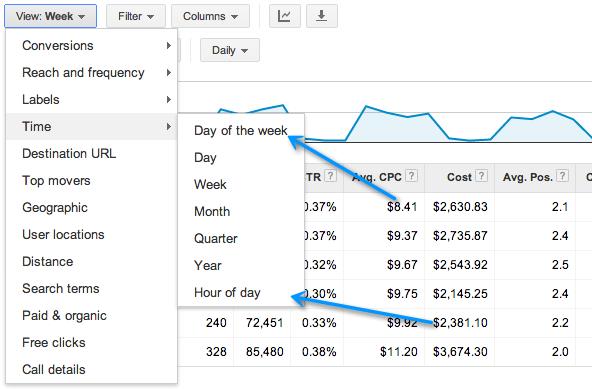592x389 pixels.
Task: Click help icon next to CTR header
Action: 330,176
